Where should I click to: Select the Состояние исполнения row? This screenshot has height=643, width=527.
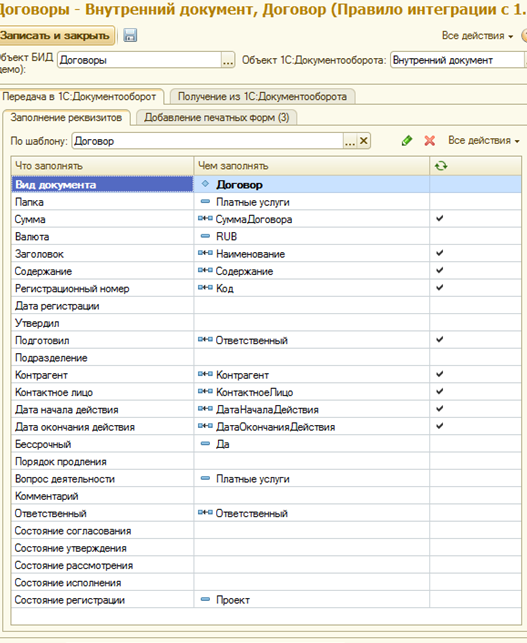tap(266, 582)
